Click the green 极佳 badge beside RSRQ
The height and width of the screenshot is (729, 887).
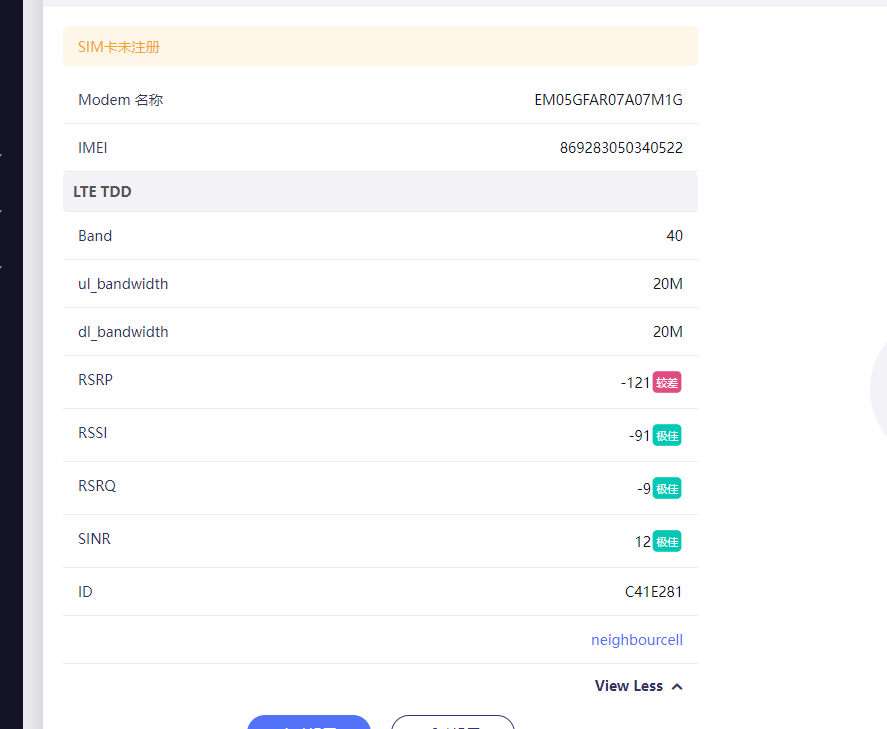[x=667, y=488]
